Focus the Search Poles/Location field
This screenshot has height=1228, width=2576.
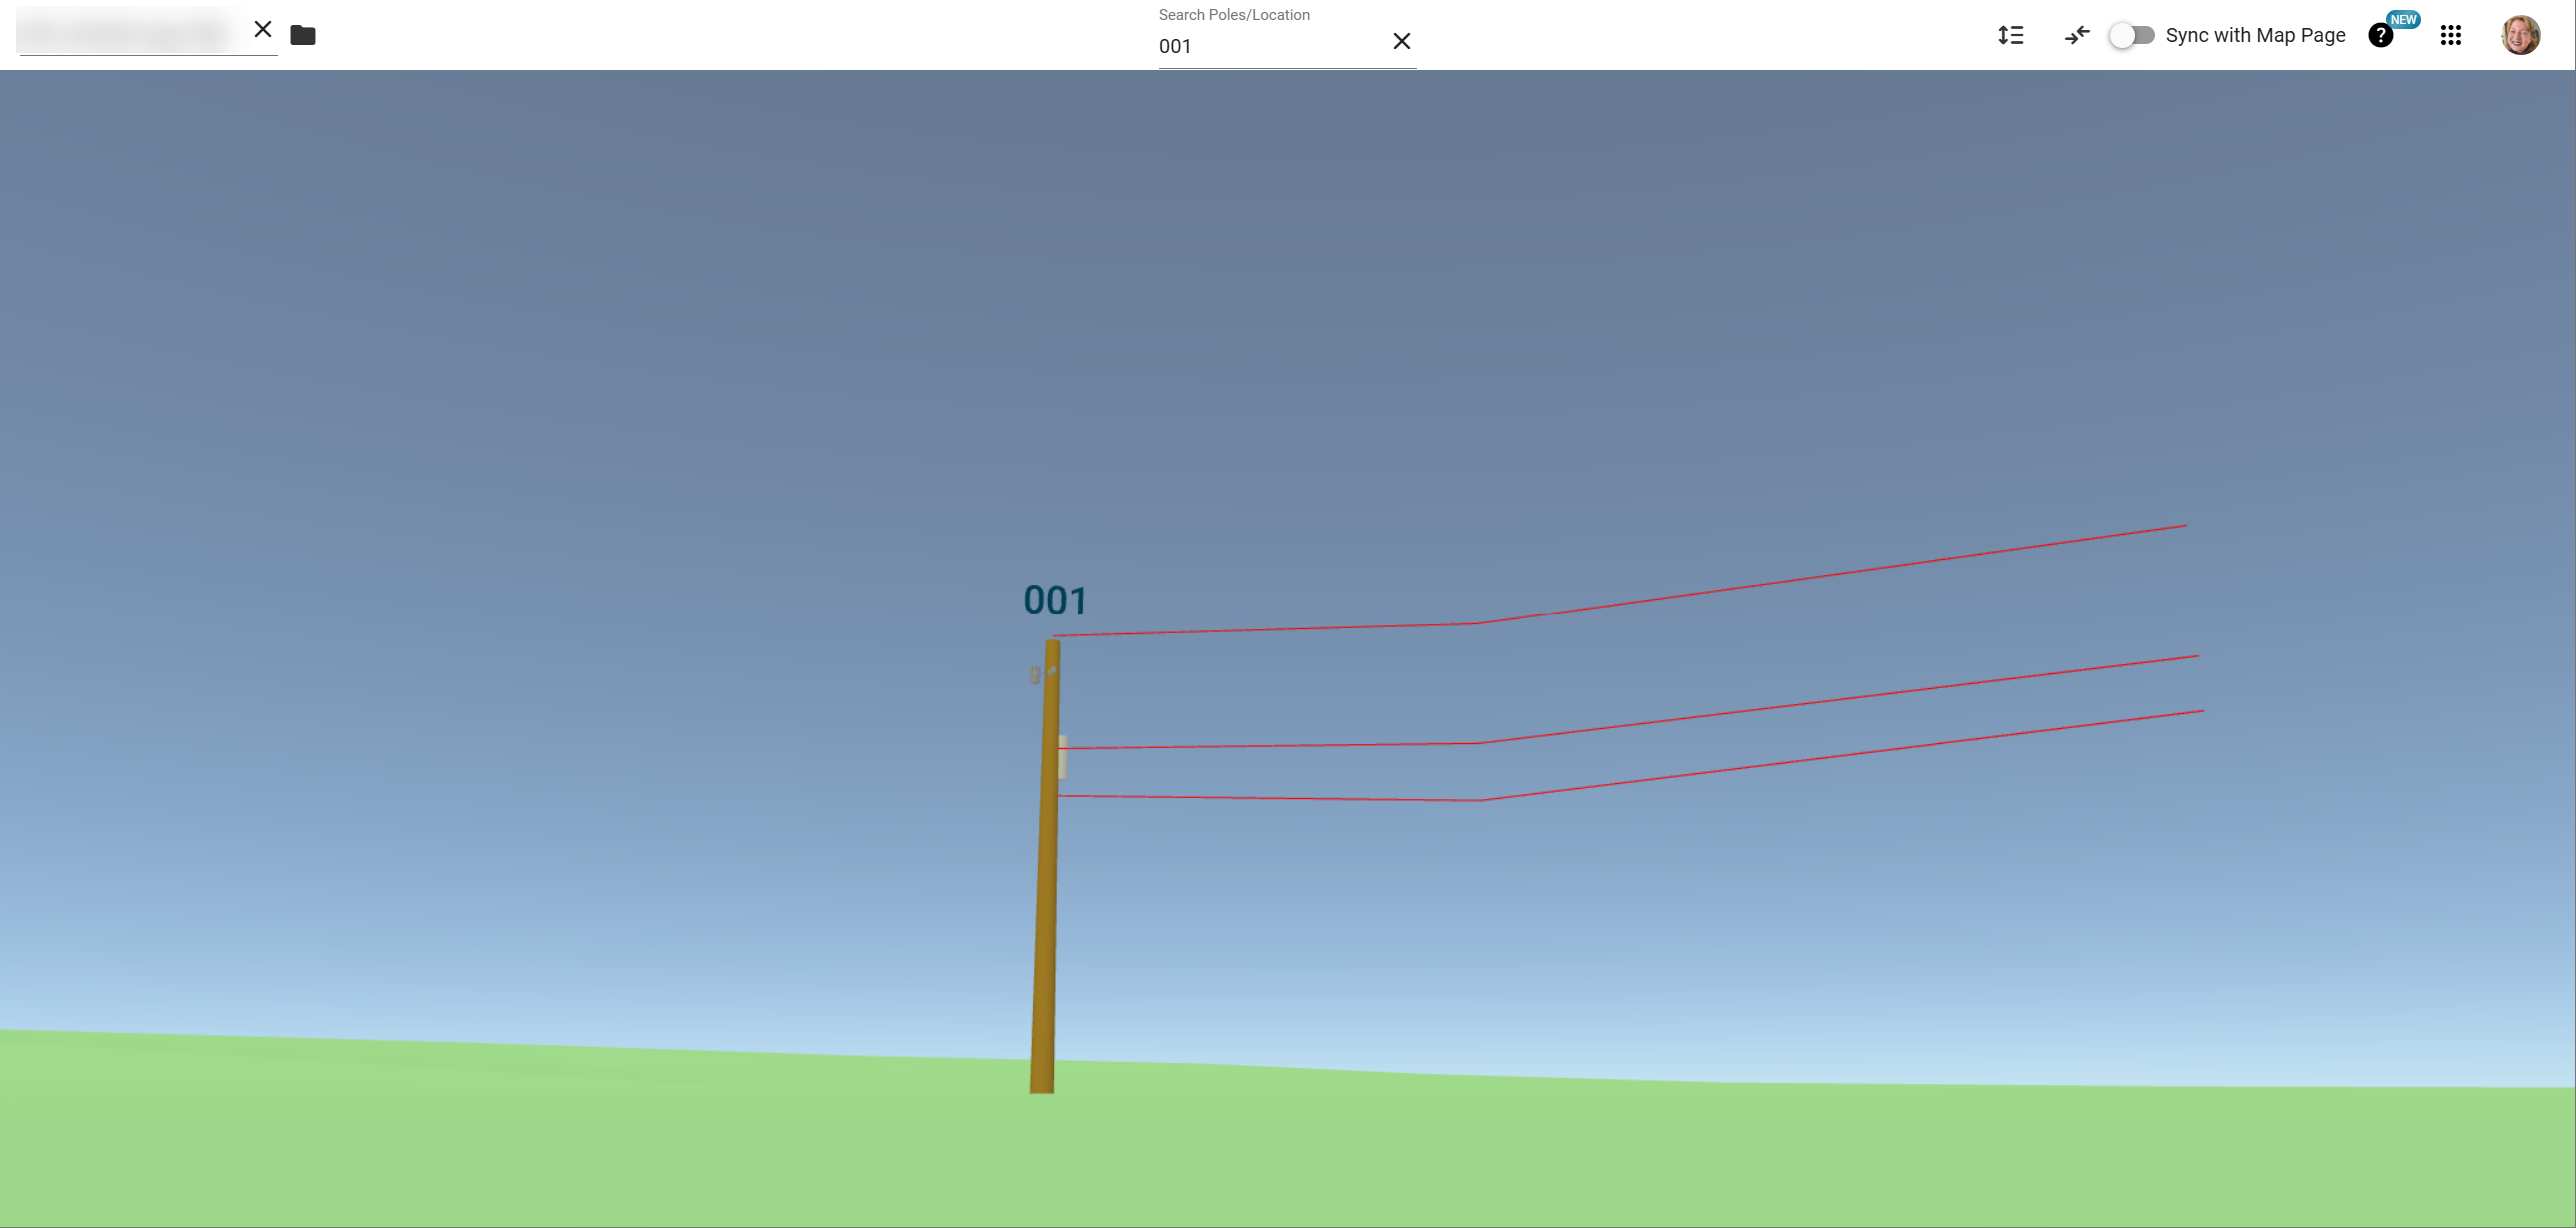(x=1270, y=46)
